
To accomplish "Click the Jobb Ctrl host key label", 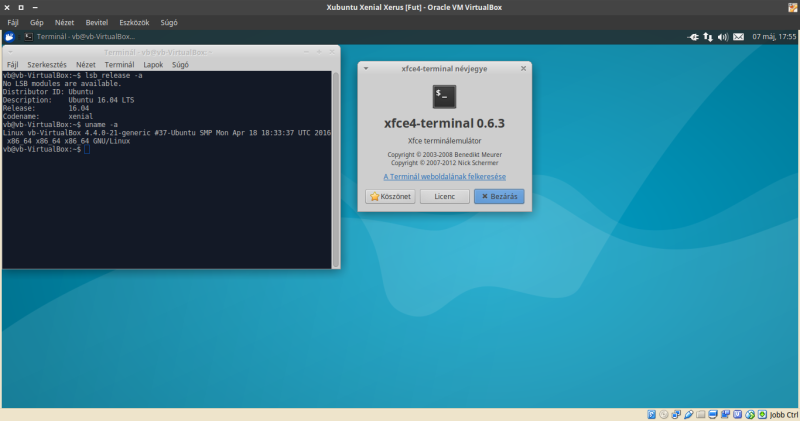I will [x=784, y=415].
